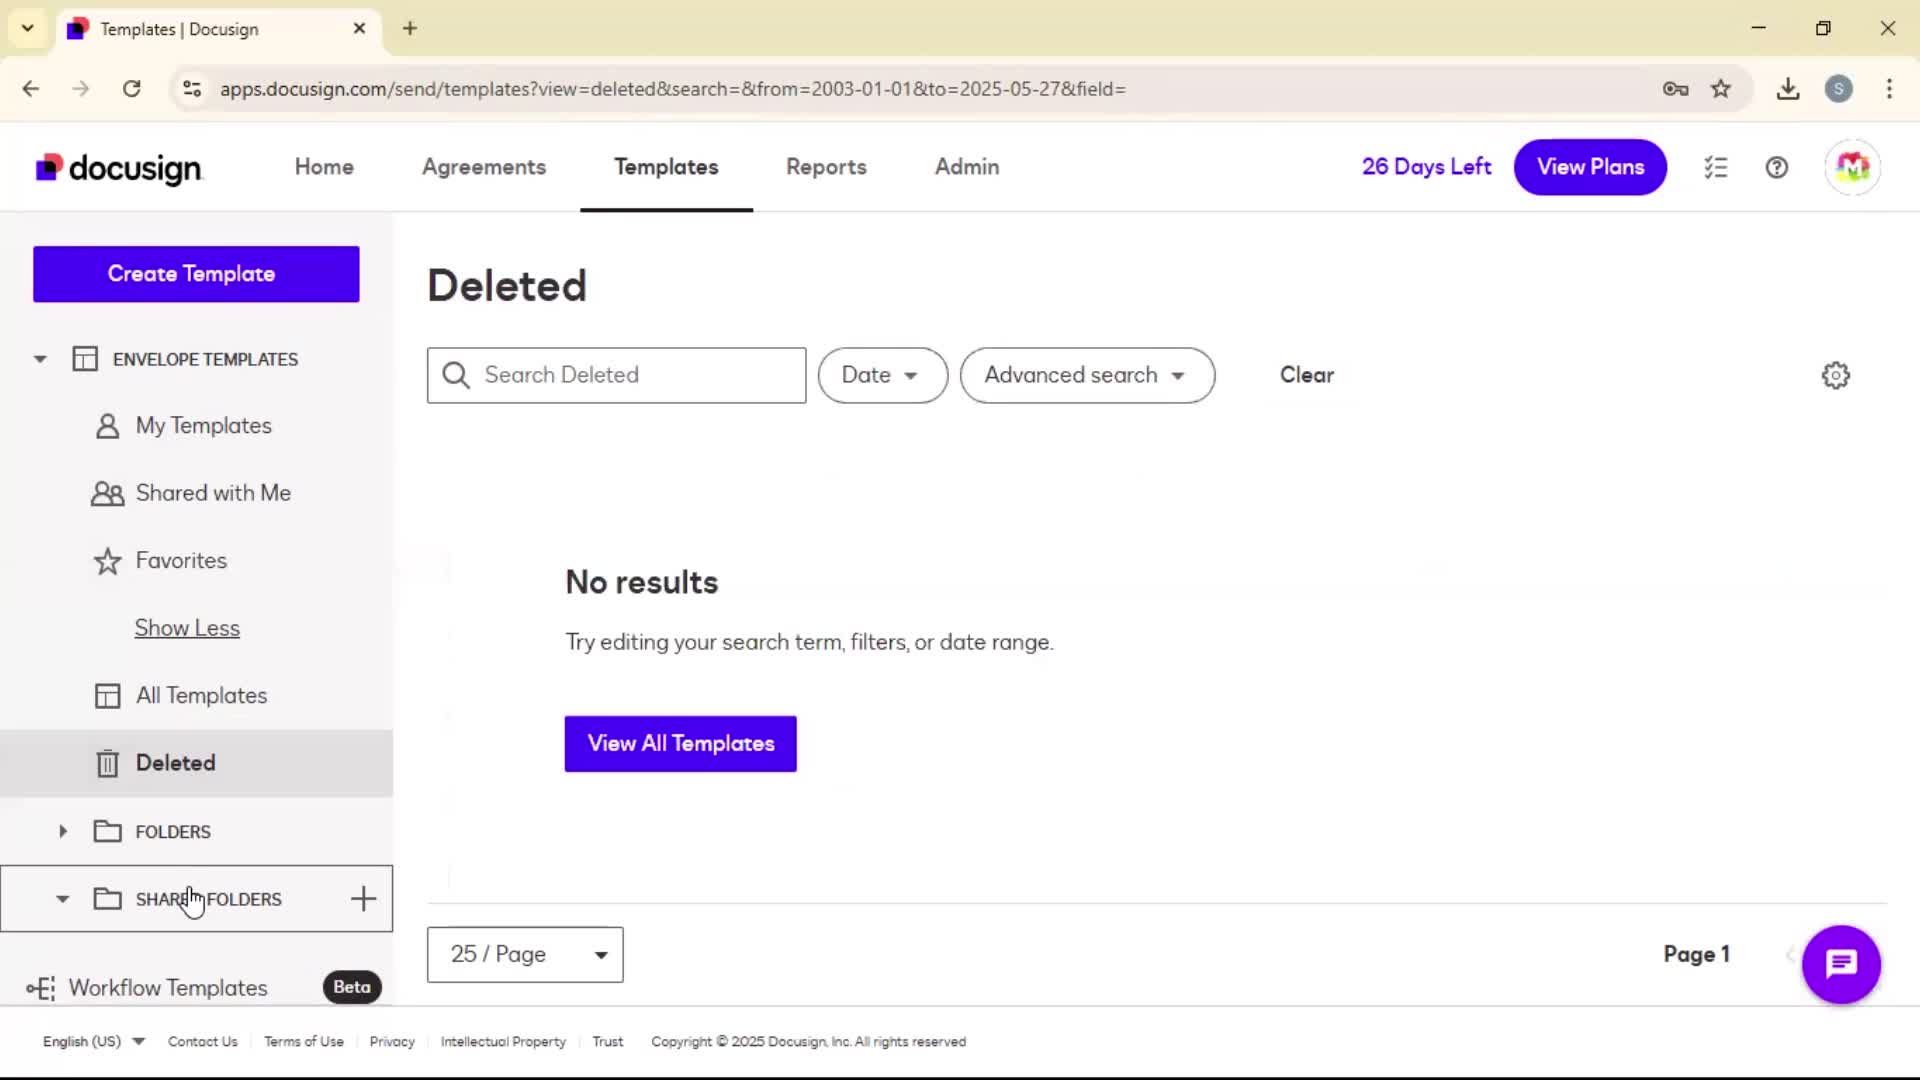Open a new browser tab

(410, 29)
